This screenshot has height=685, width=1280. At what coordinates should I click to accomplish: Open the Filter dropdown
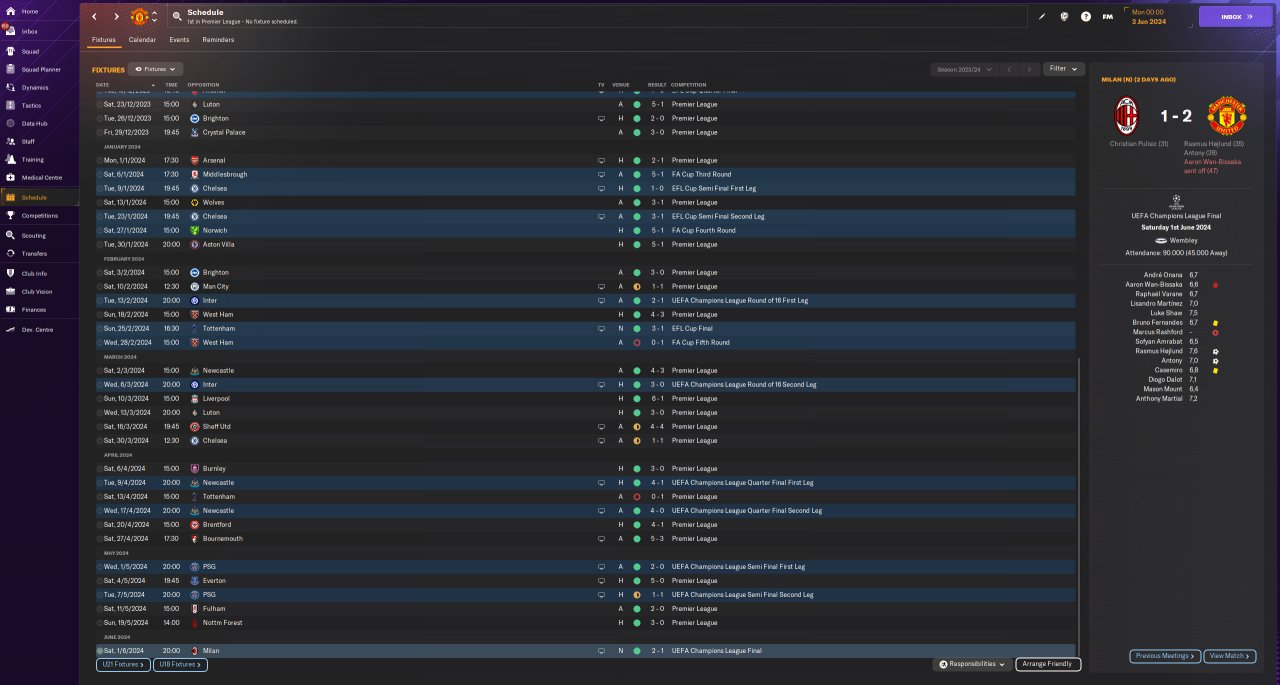coord(1063,69)
